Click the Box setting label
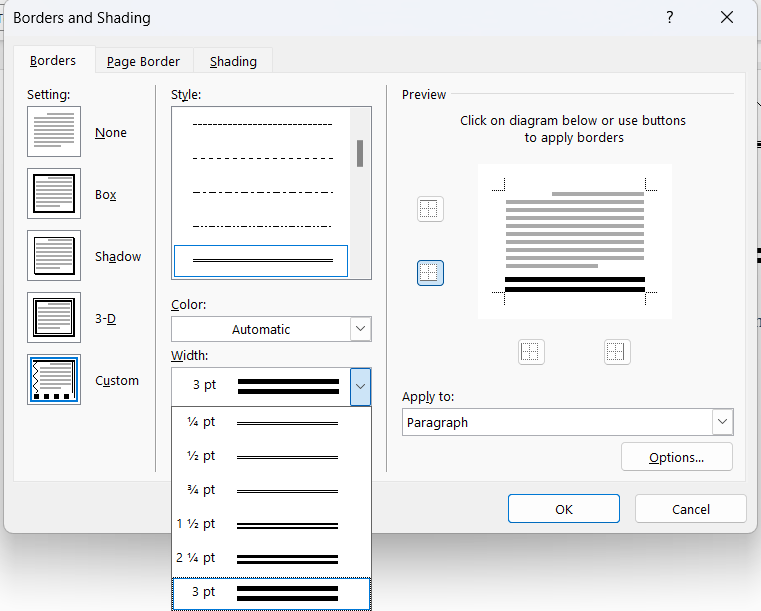 [106, 195]
